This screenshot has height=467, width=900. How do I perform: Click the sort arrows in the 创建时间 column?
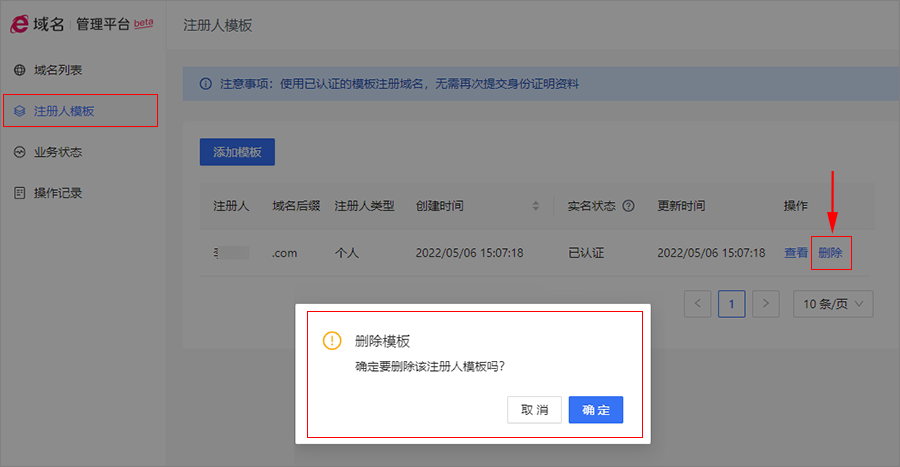point(536,206)
